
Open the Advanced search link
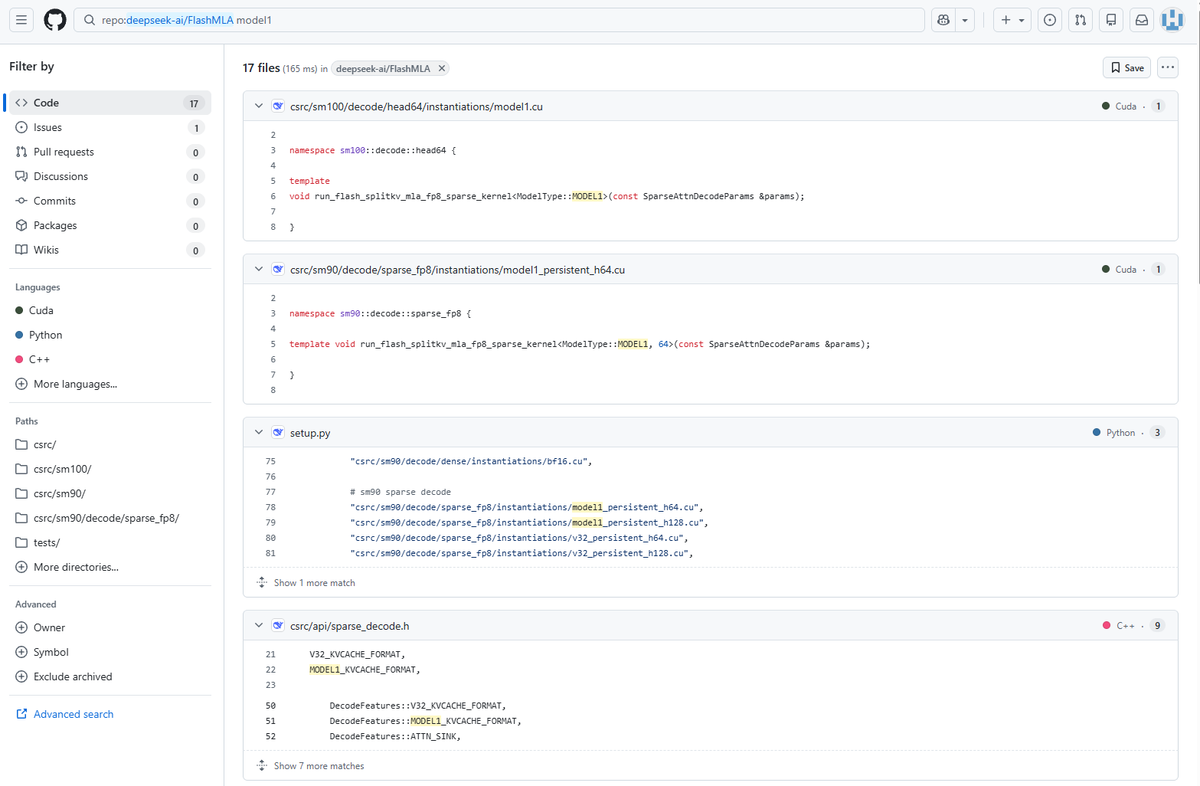click(73, 714)
